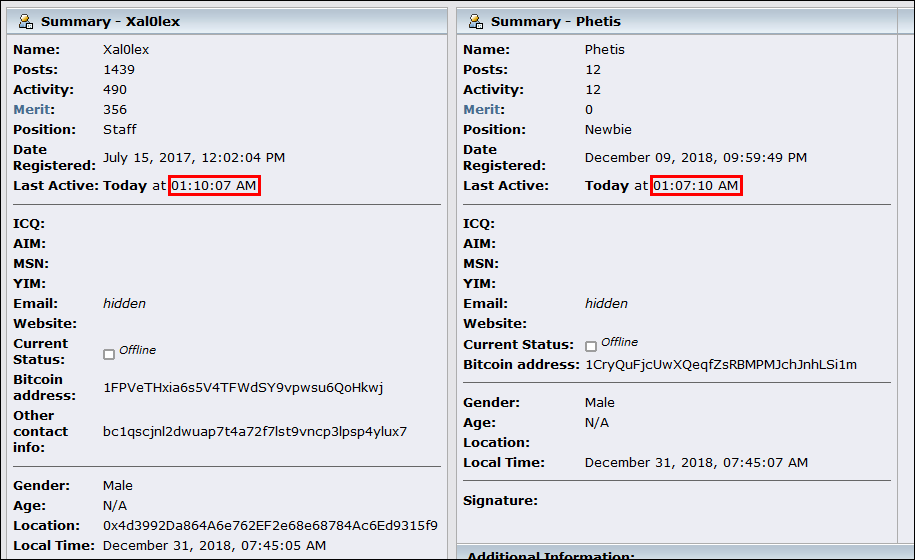Click the hidden email value for Xal0lex

tap(124, 303)
